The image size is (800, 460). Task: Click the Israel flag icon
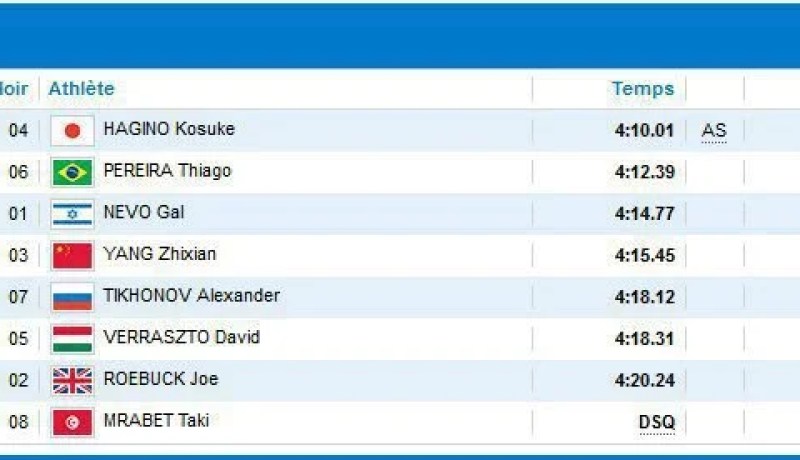click(72, 214)
